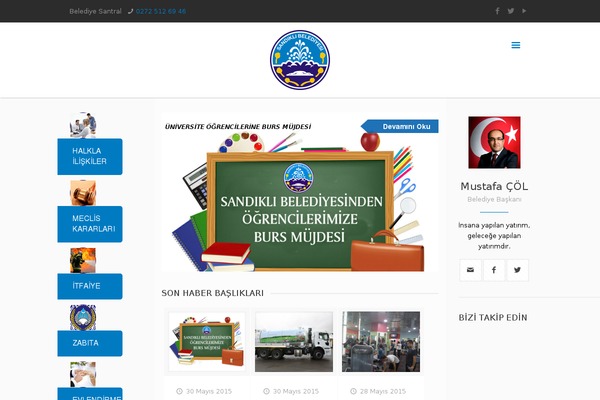Open Twitter icon in top bar

(x=511, y=11)
